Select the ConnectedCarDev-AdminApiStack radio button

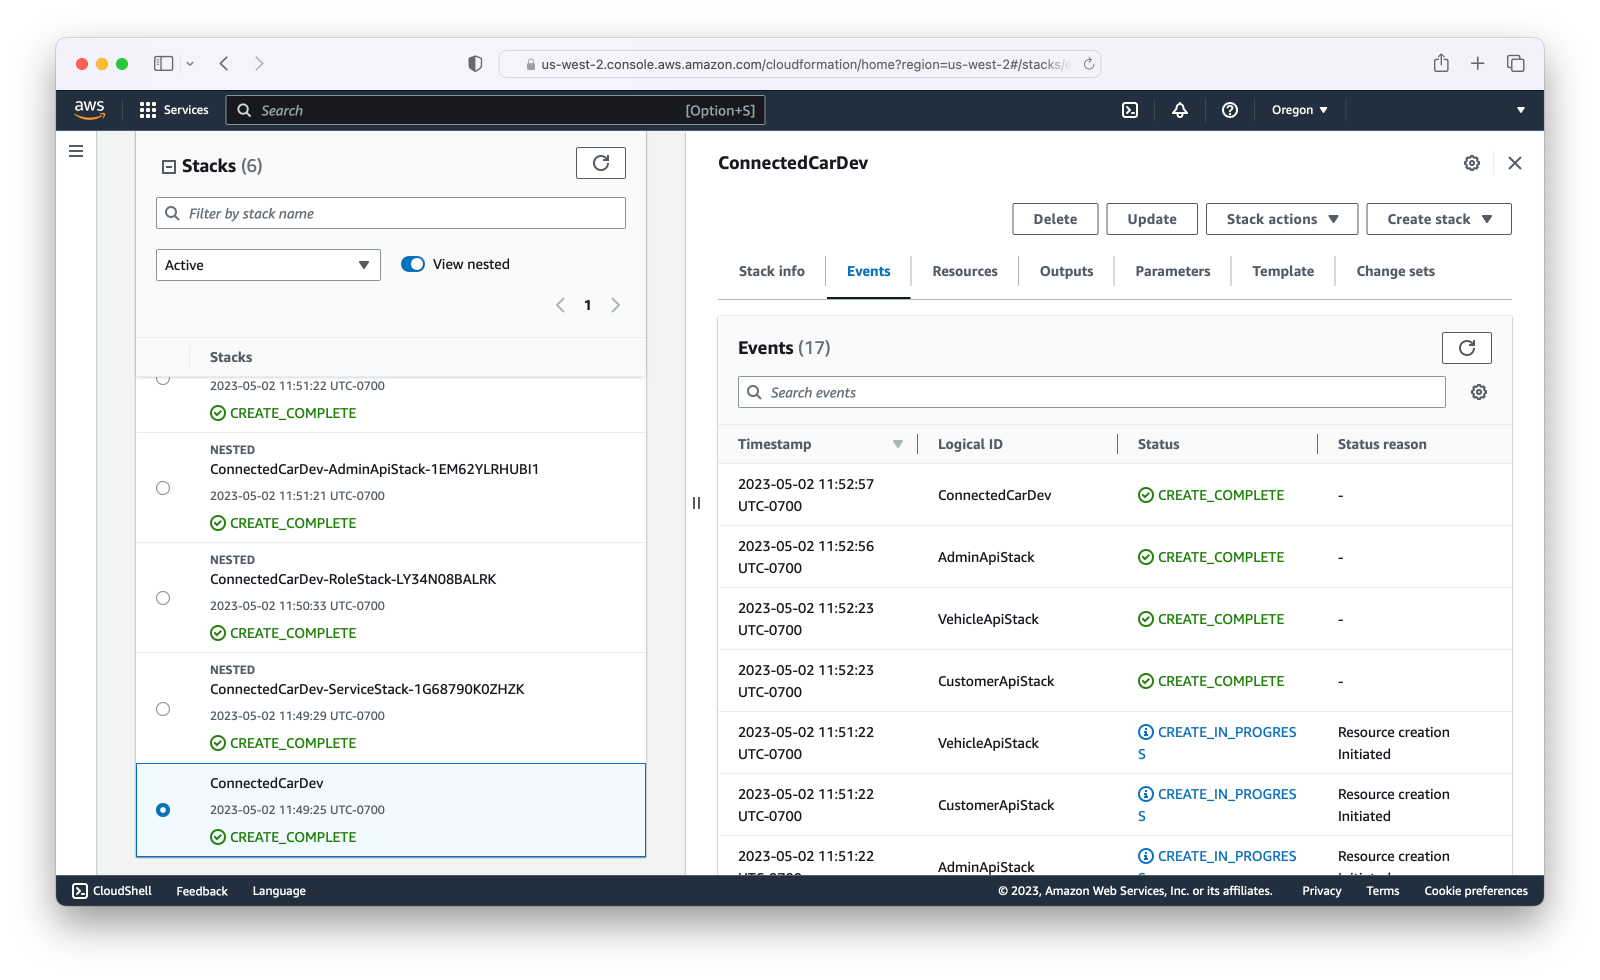tap(163, 488)
